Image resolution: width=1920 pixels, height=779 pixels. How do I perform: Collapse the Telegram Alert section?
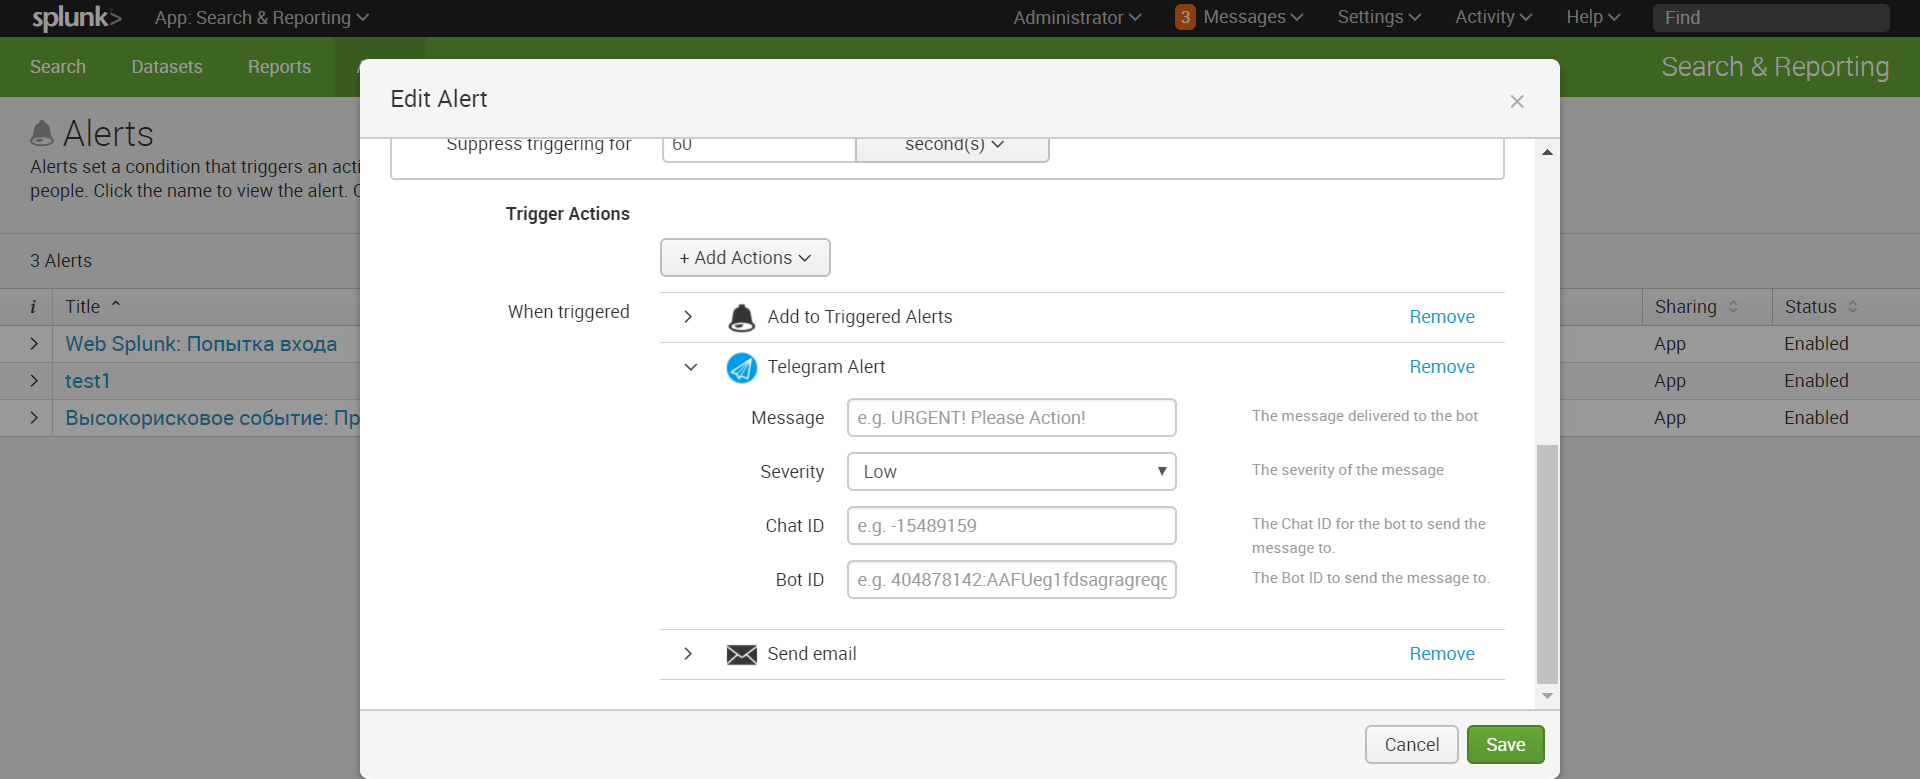[690, 367]
